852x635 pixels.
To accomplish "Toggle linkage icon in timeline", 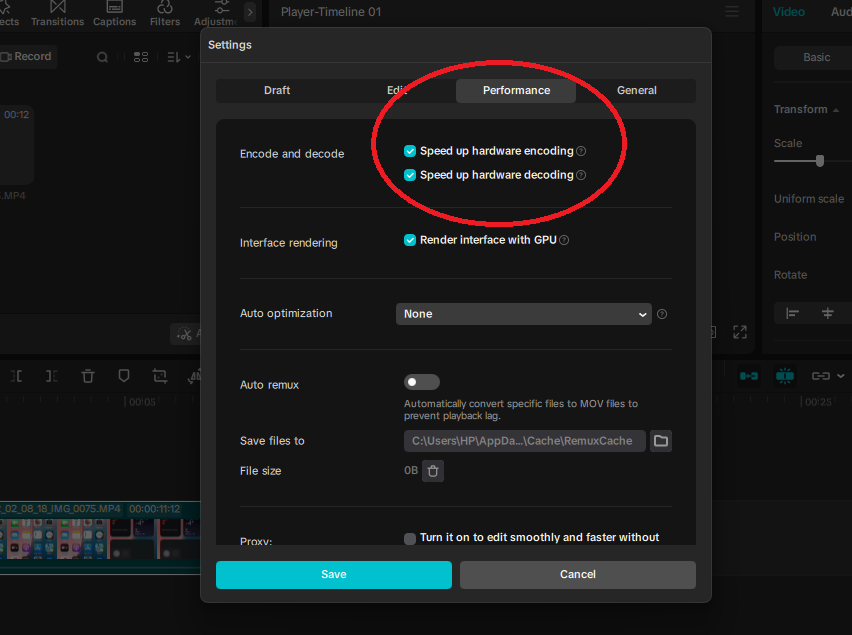I will (x=820, y=376).
